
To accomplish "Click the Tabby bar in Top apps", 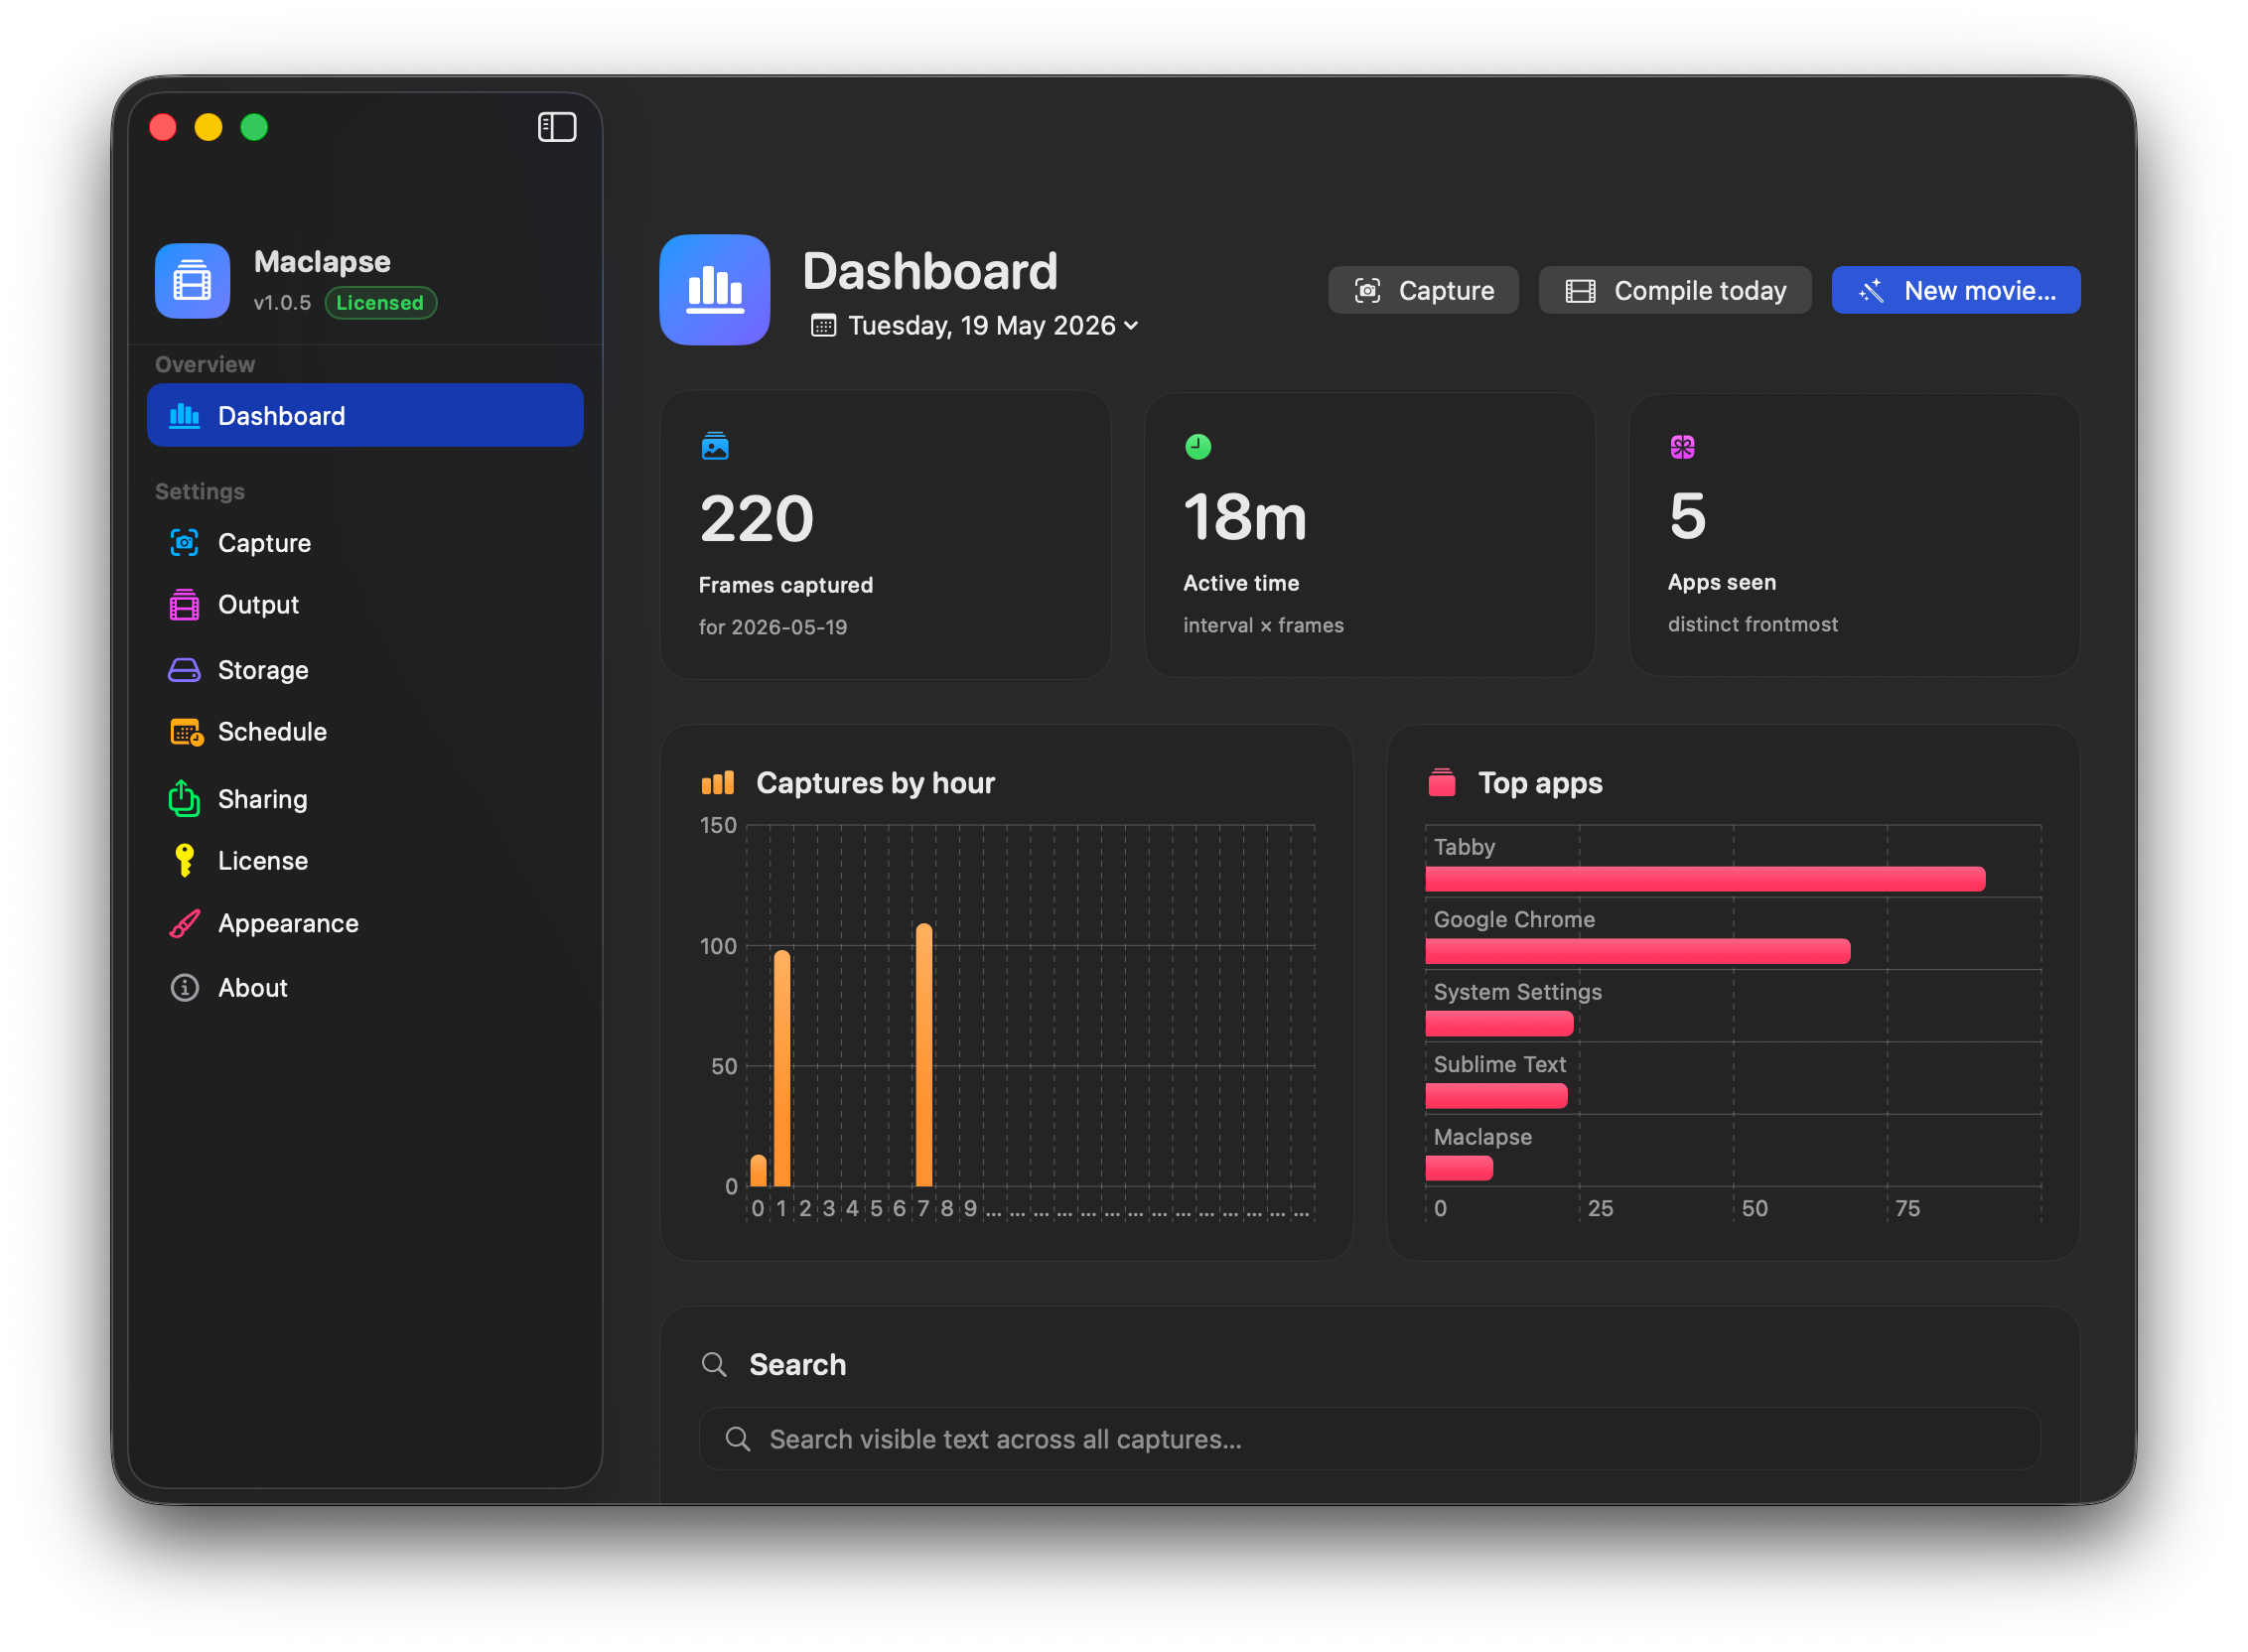I will point(1706,879).
